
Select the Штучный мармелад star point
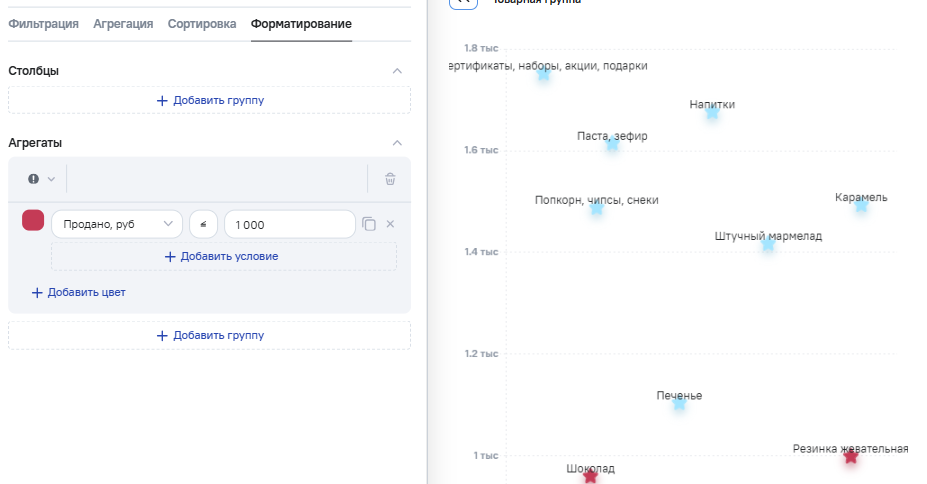(x=768, y=244)
